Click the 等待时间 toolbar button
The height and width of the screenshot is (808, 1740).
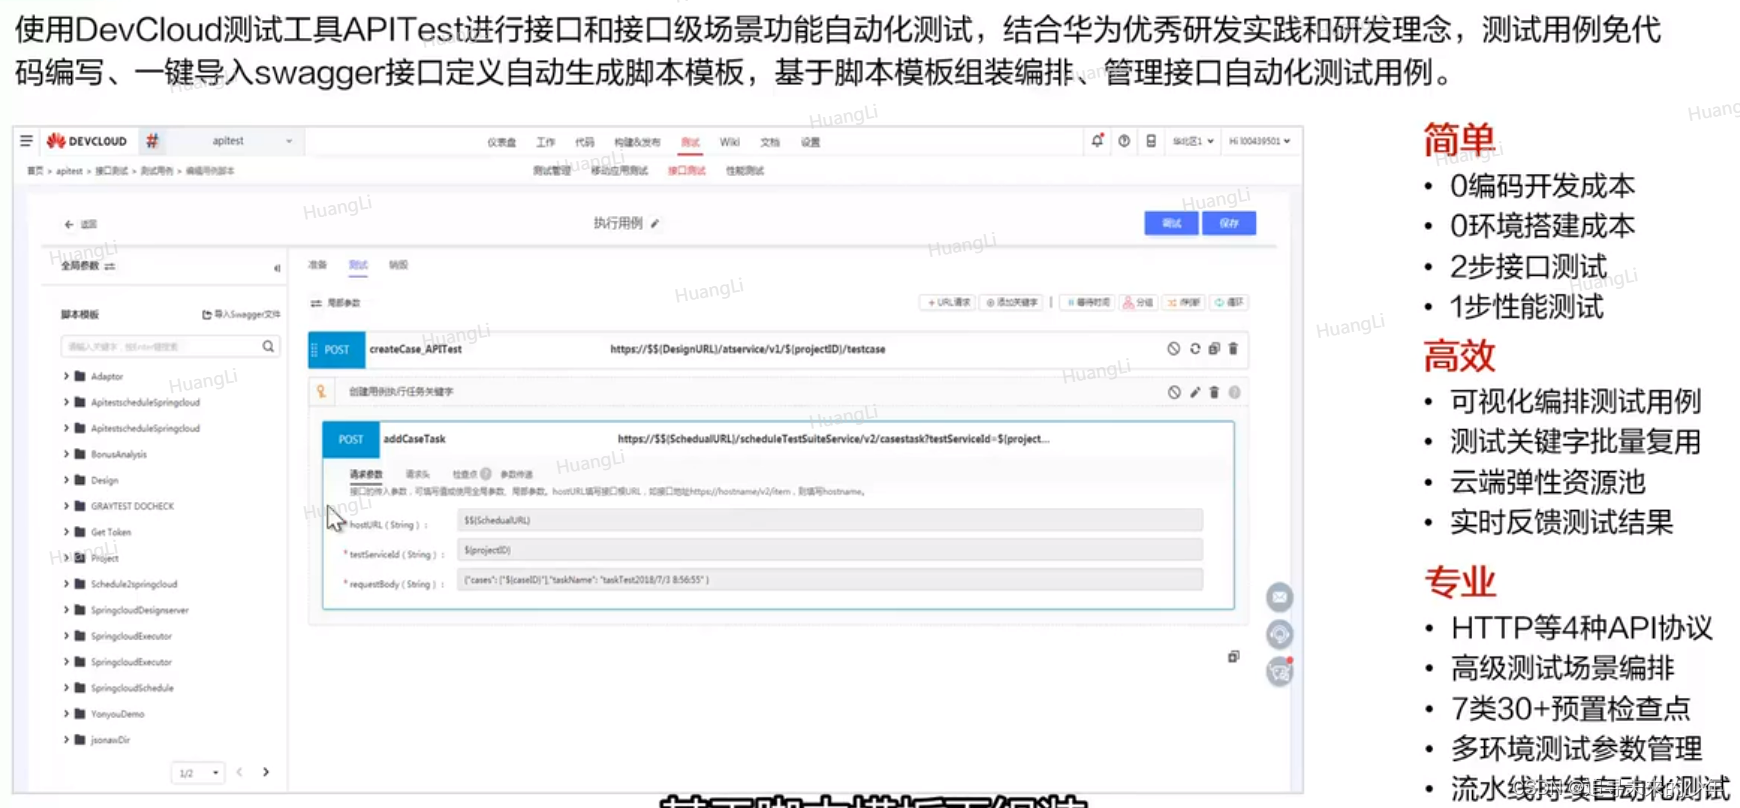pyautogui.click(x=1088, y=302)
